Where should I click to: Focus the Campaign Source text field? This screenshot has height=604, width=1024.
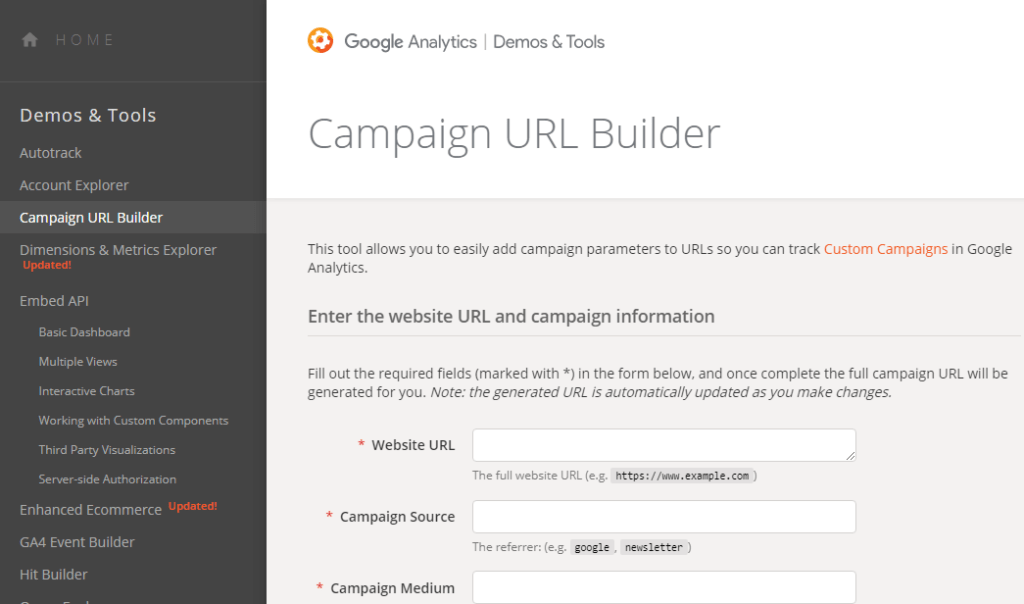pos(663,517)
